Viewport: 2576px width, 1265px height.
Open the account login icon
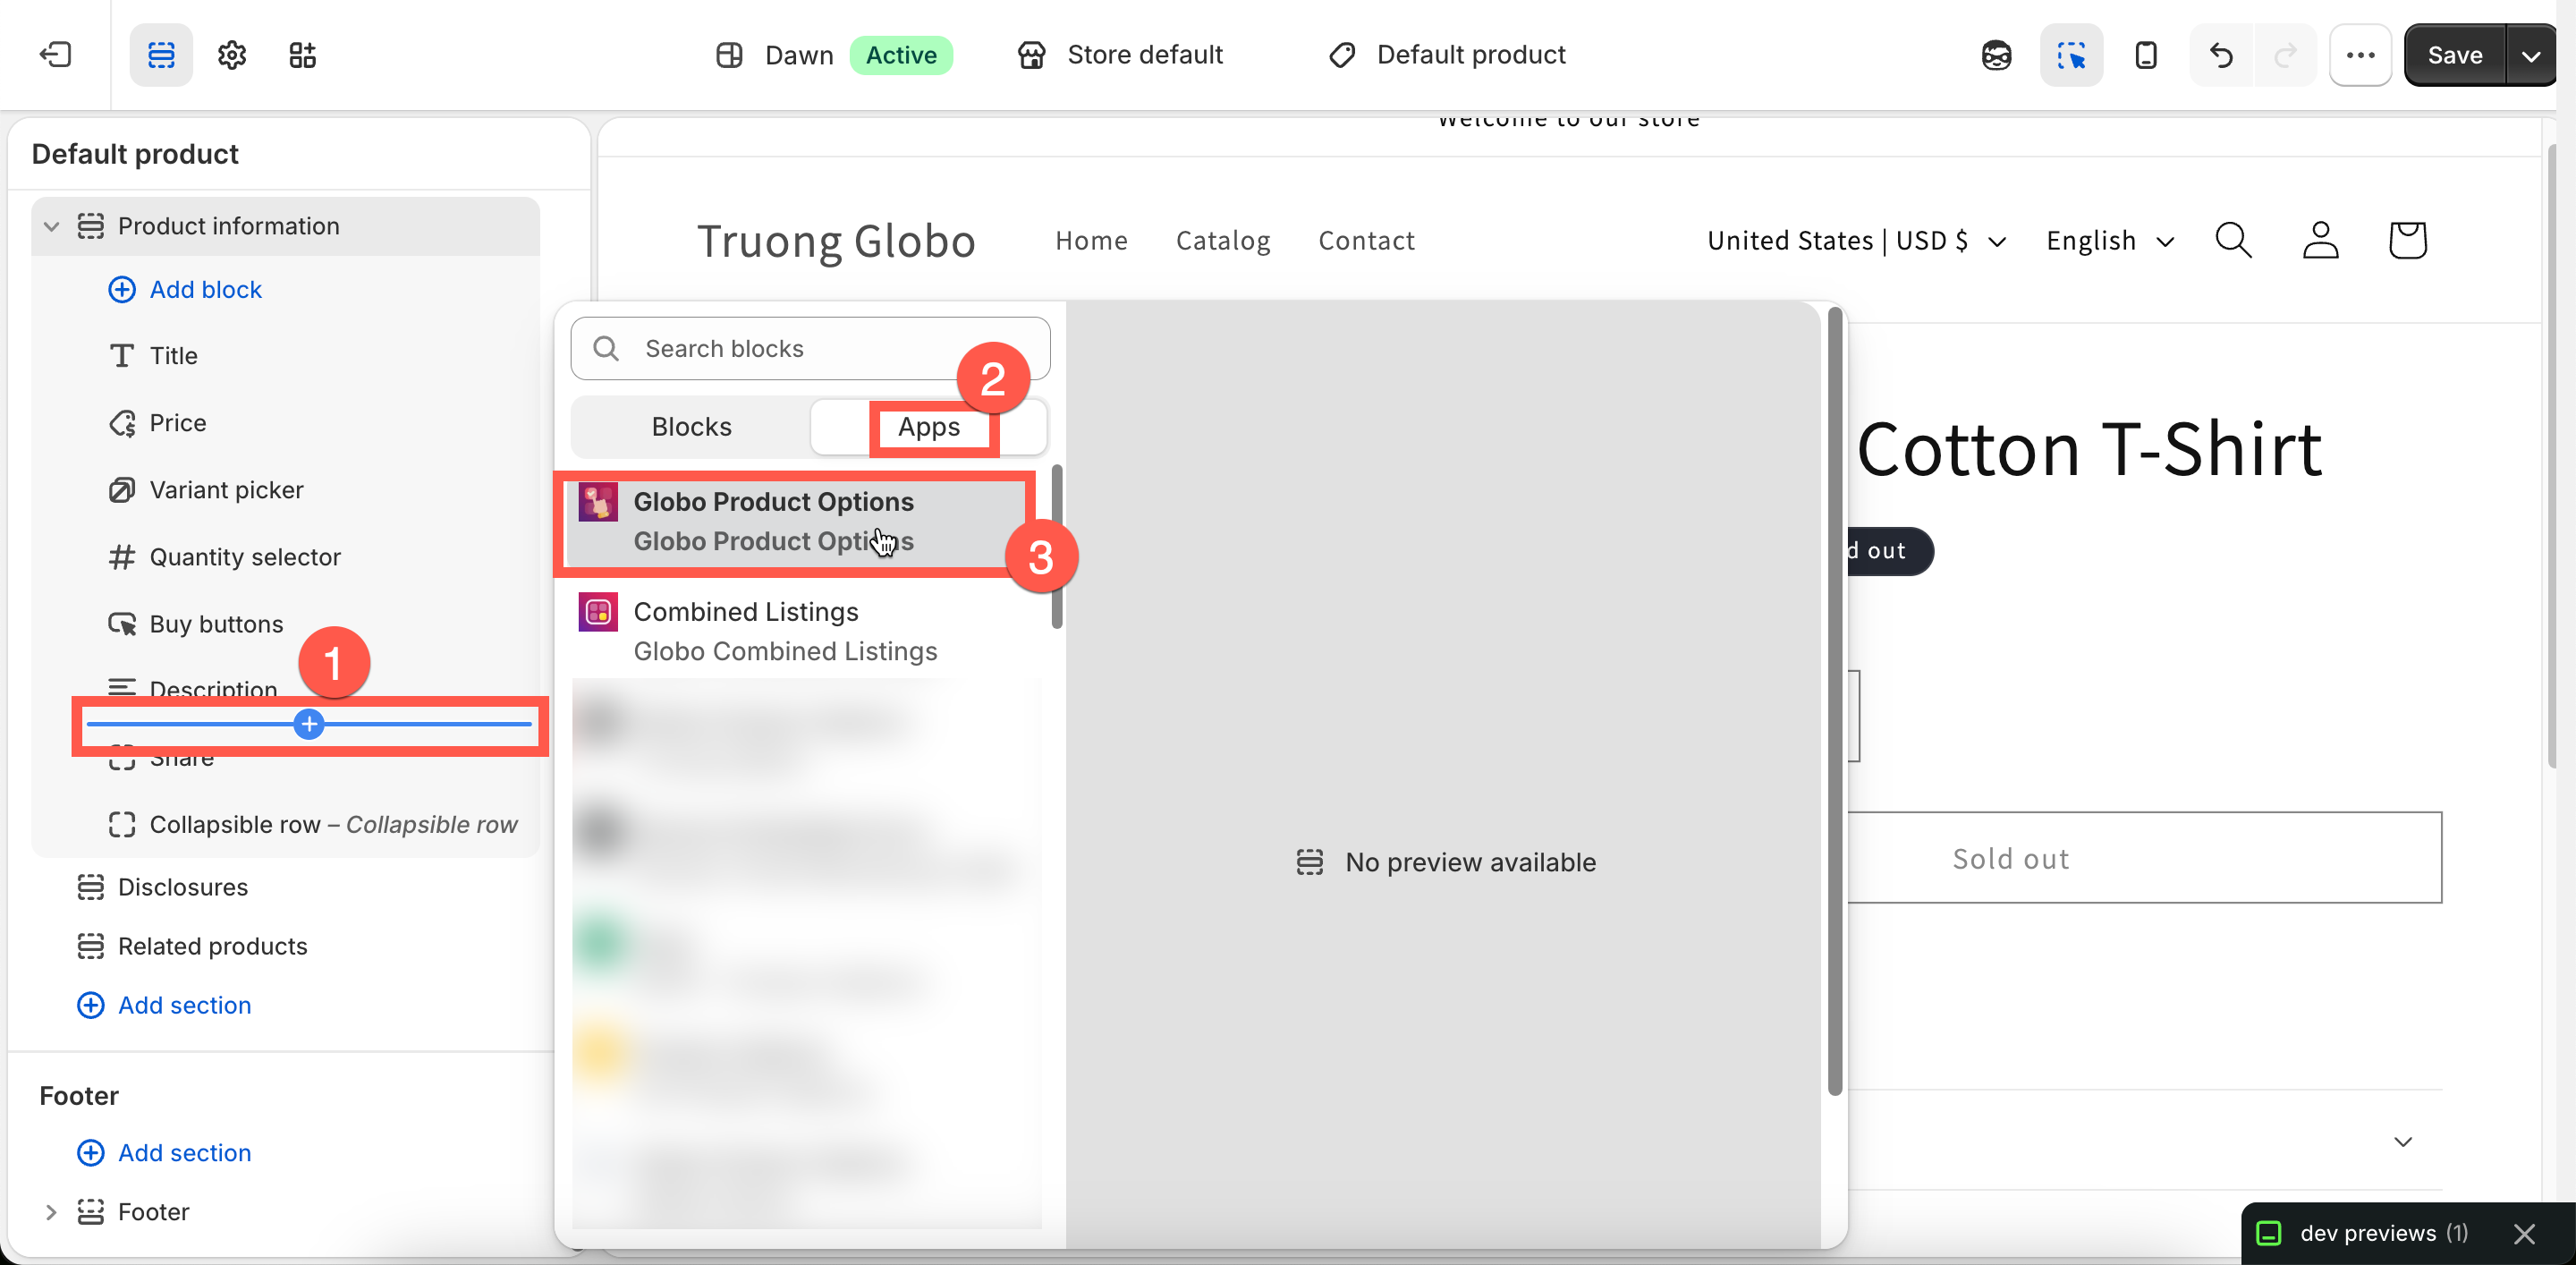[x=2320, y=240]
